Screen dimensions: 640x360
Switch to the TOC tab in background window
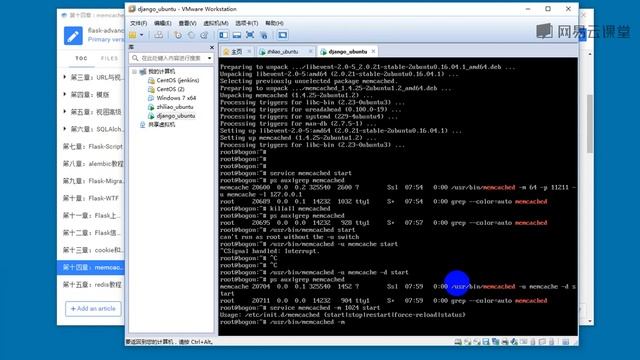(81, 58)
